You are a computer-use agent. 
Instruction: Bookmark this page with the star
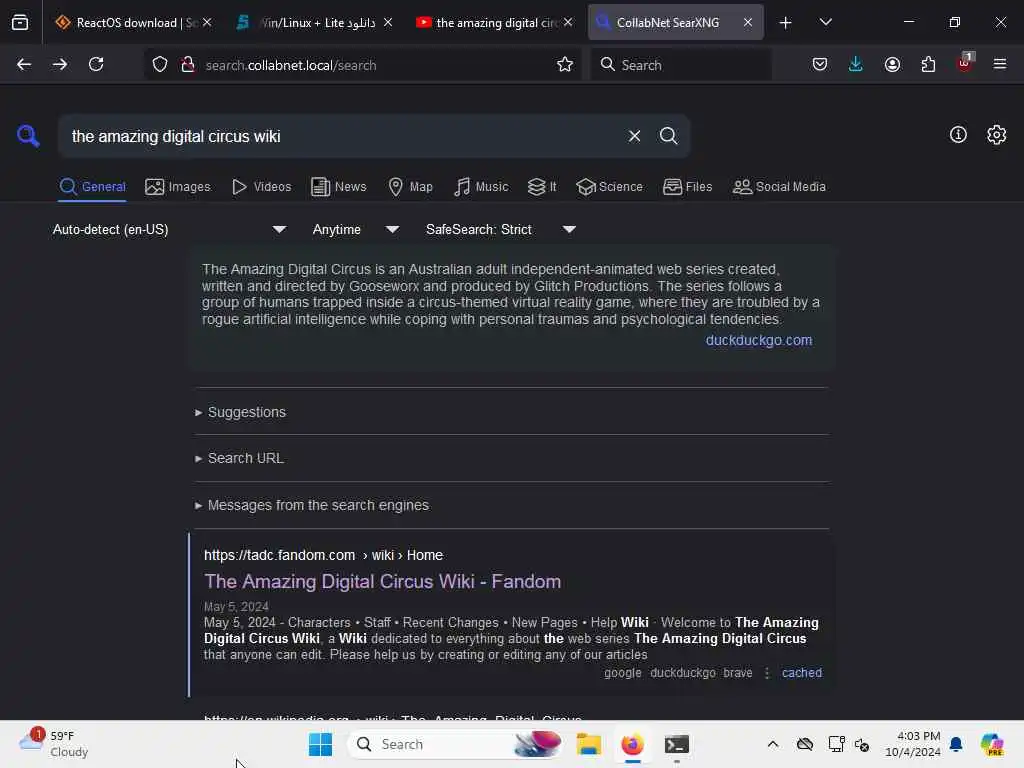click(x=565, y=65)
